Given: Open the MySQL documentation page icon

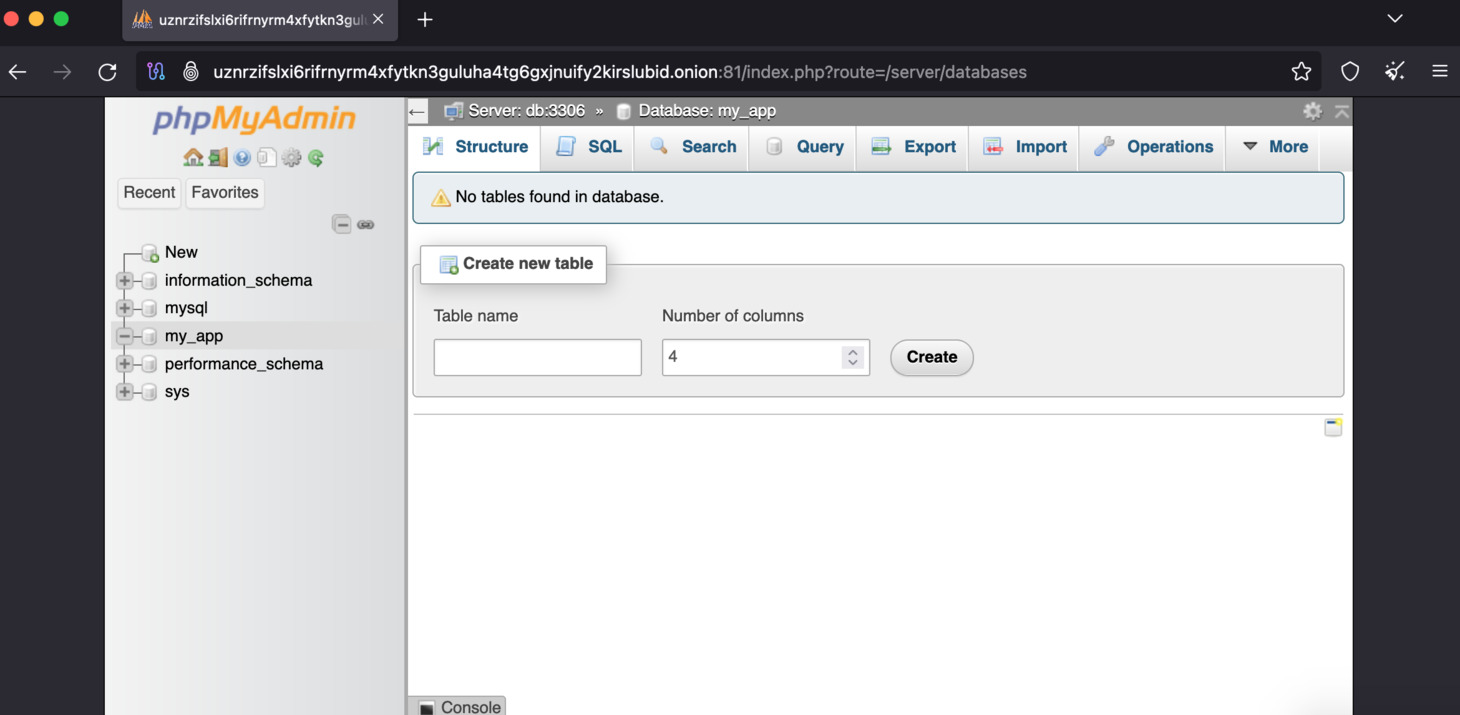Looking at the screenshot, I should point(266,157).
